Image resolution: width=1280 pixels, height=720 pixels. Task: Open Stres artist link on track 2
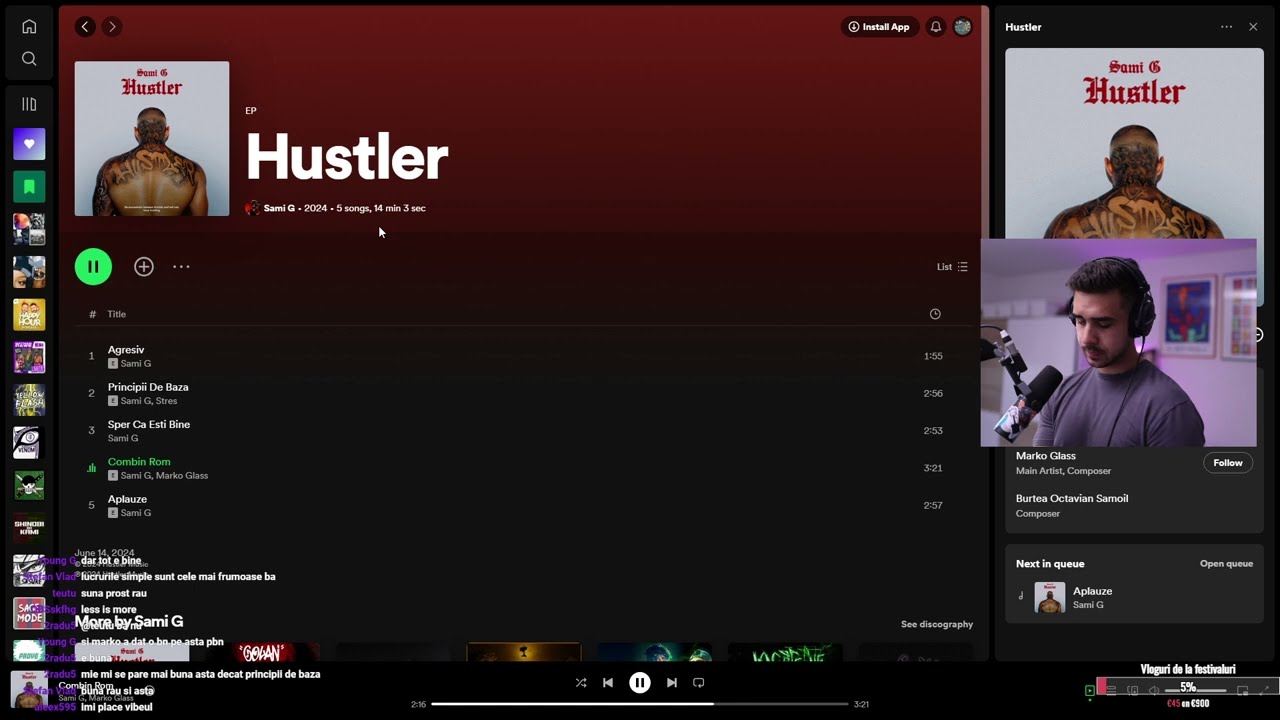[166, 401]
